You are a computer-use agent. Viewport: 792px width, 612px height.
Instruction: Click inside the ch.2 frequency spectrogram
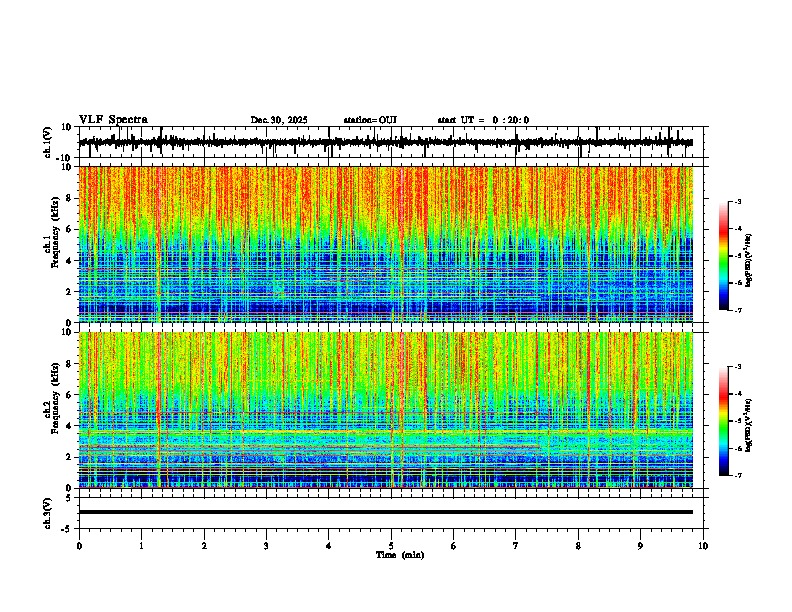pyautogui.click(x=385, y=410)
